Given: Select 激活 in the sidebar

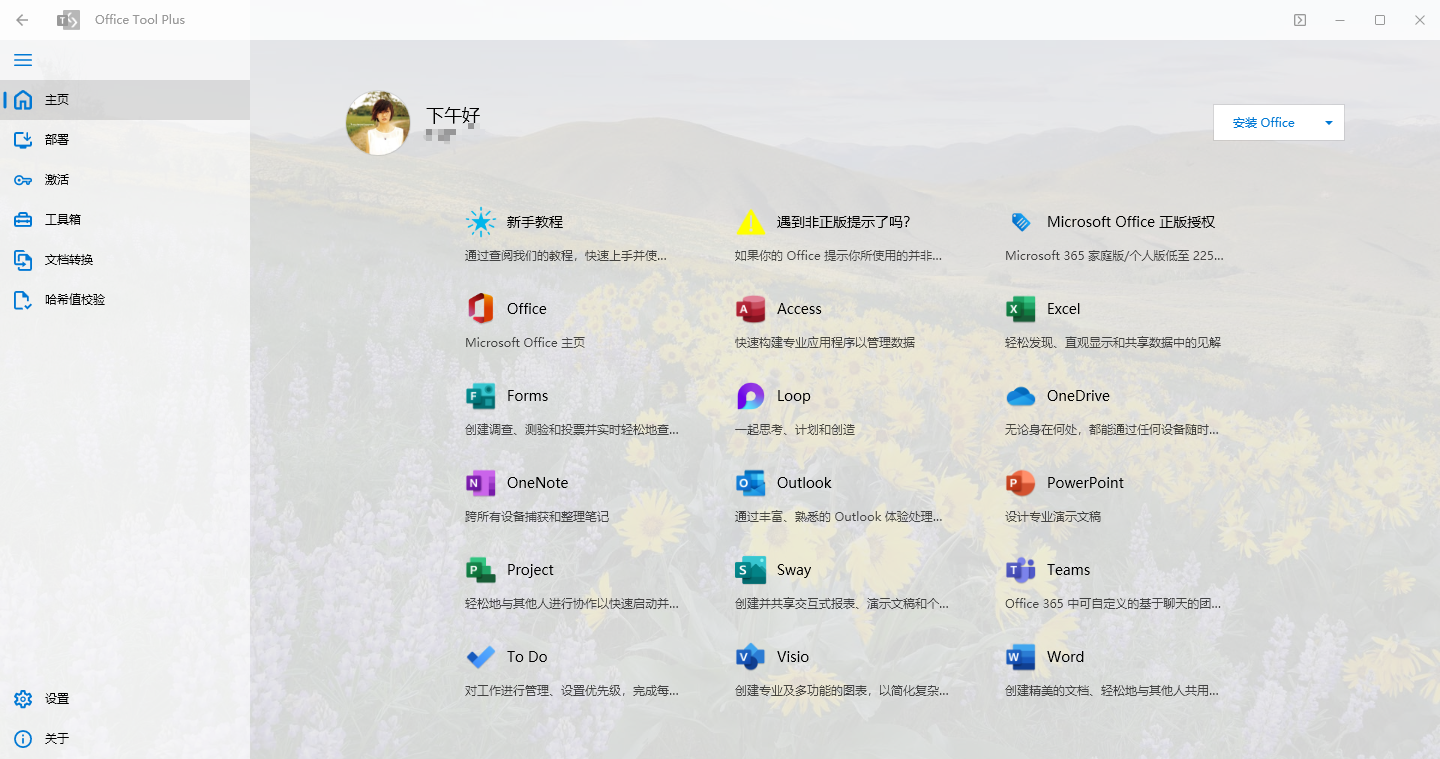Looking at the screenshot, I should 56,180.
